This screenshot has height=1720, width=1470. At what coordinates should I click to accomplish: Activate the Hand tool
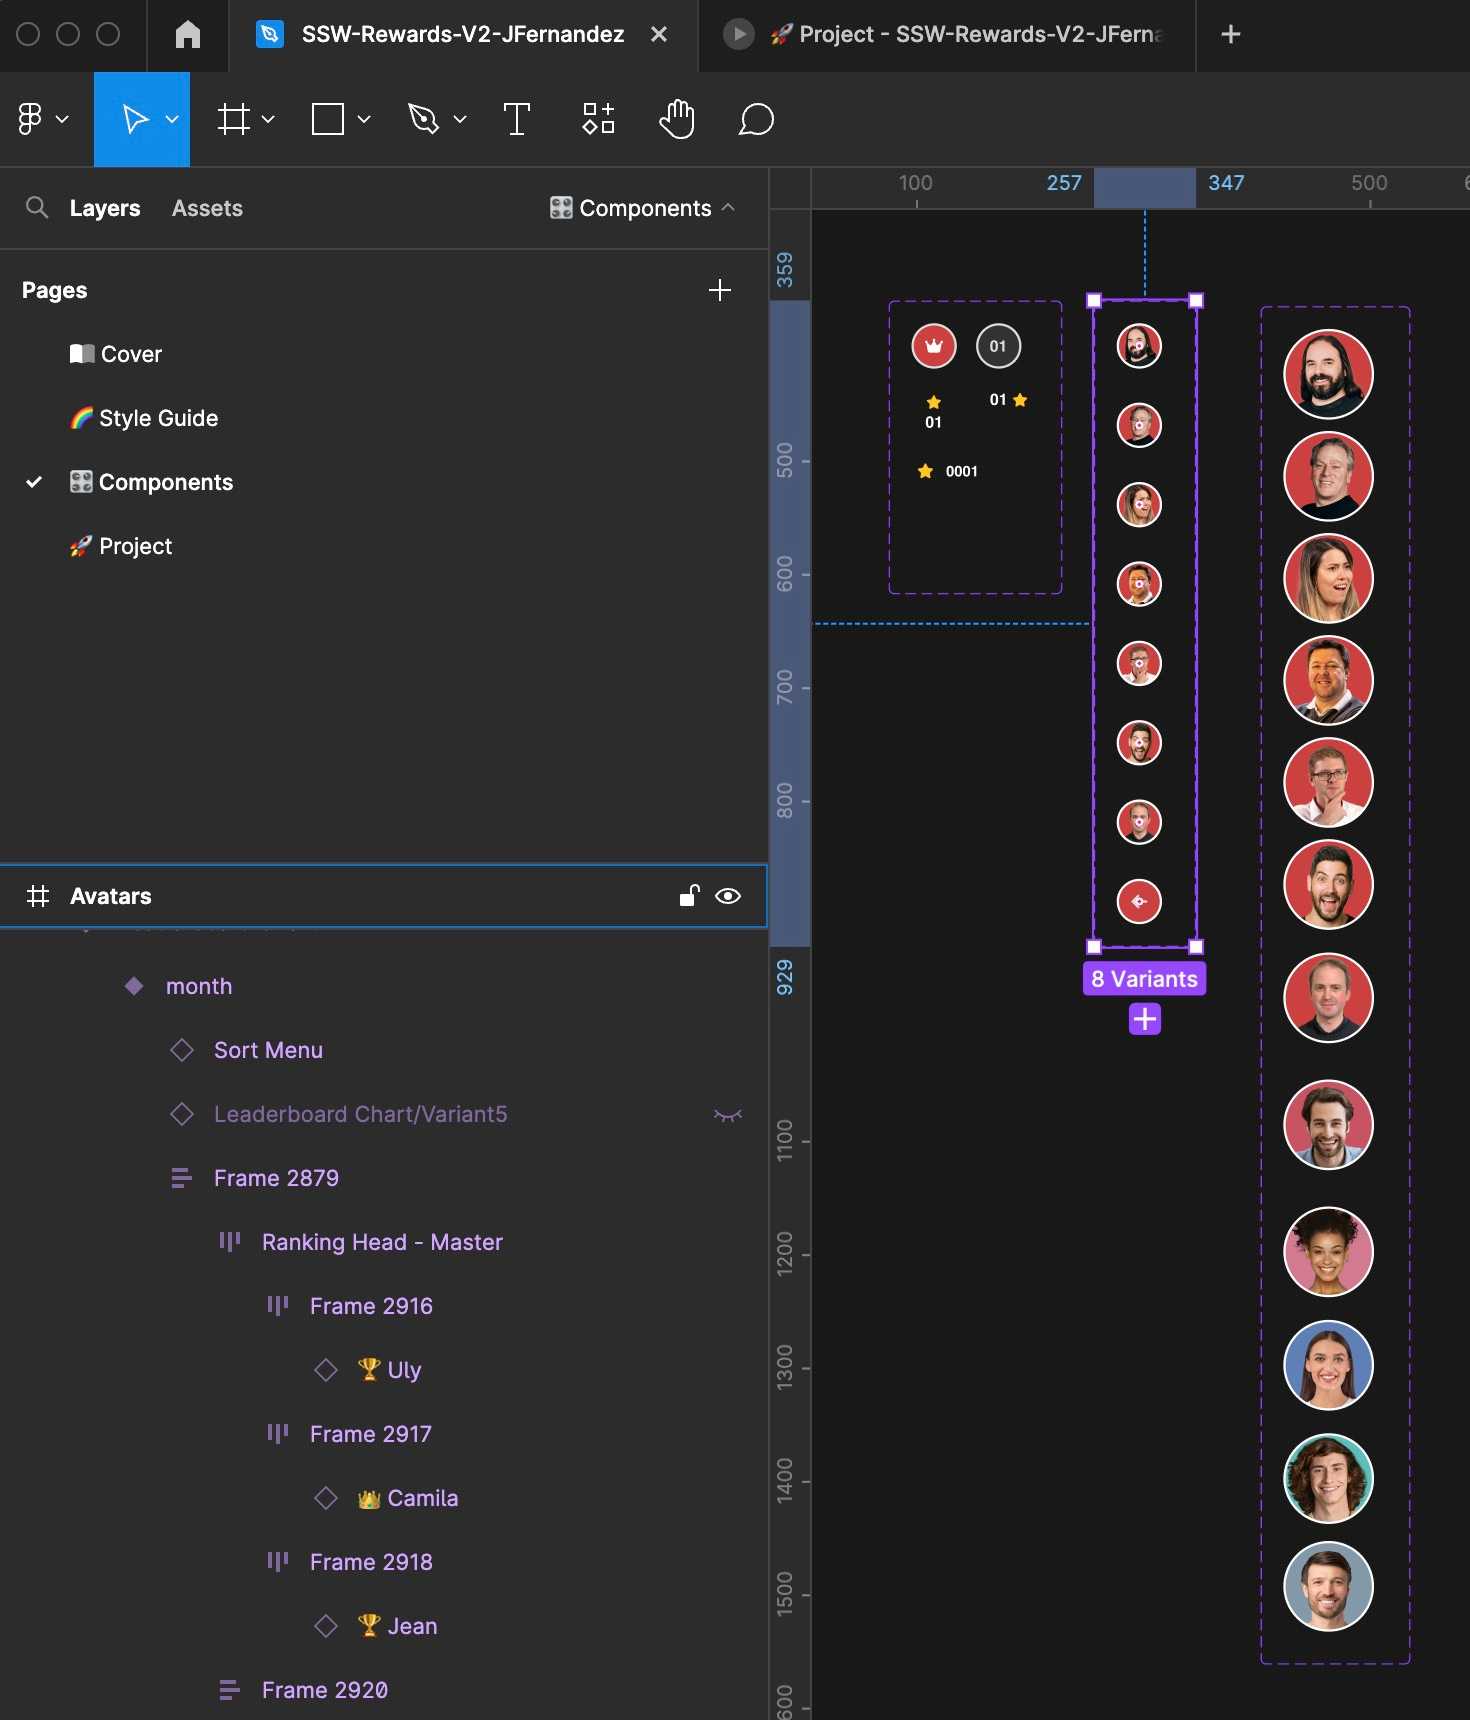(x=677, y=119)
